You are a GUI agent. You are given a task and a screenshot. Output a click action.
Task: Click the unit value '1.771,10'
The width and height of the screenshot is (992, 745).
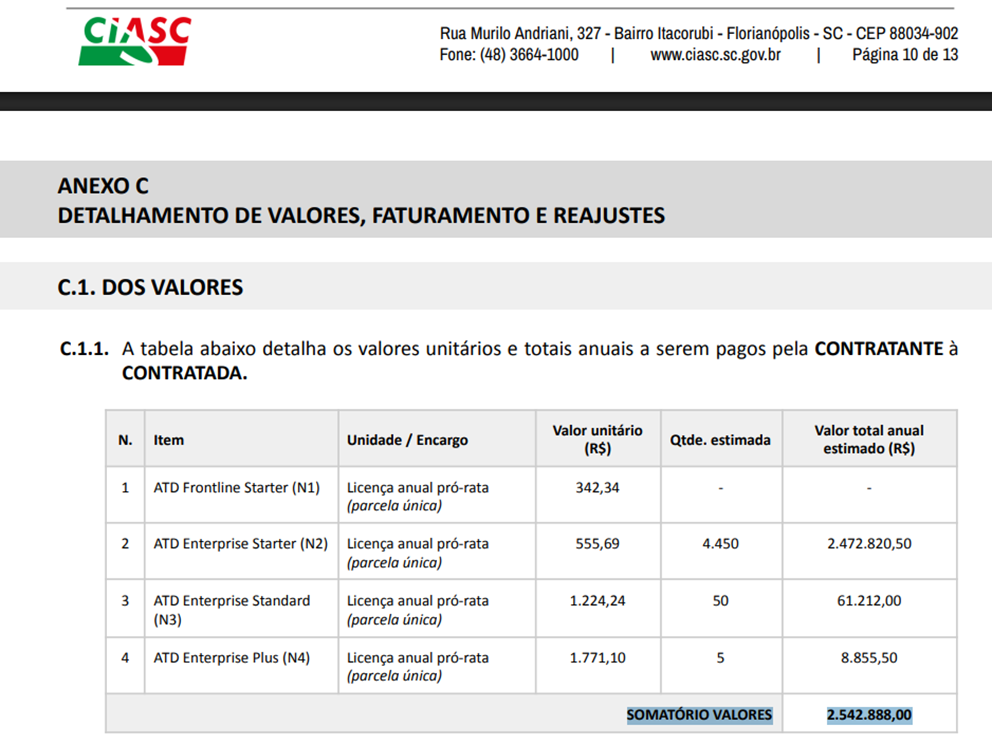[597, 658]
